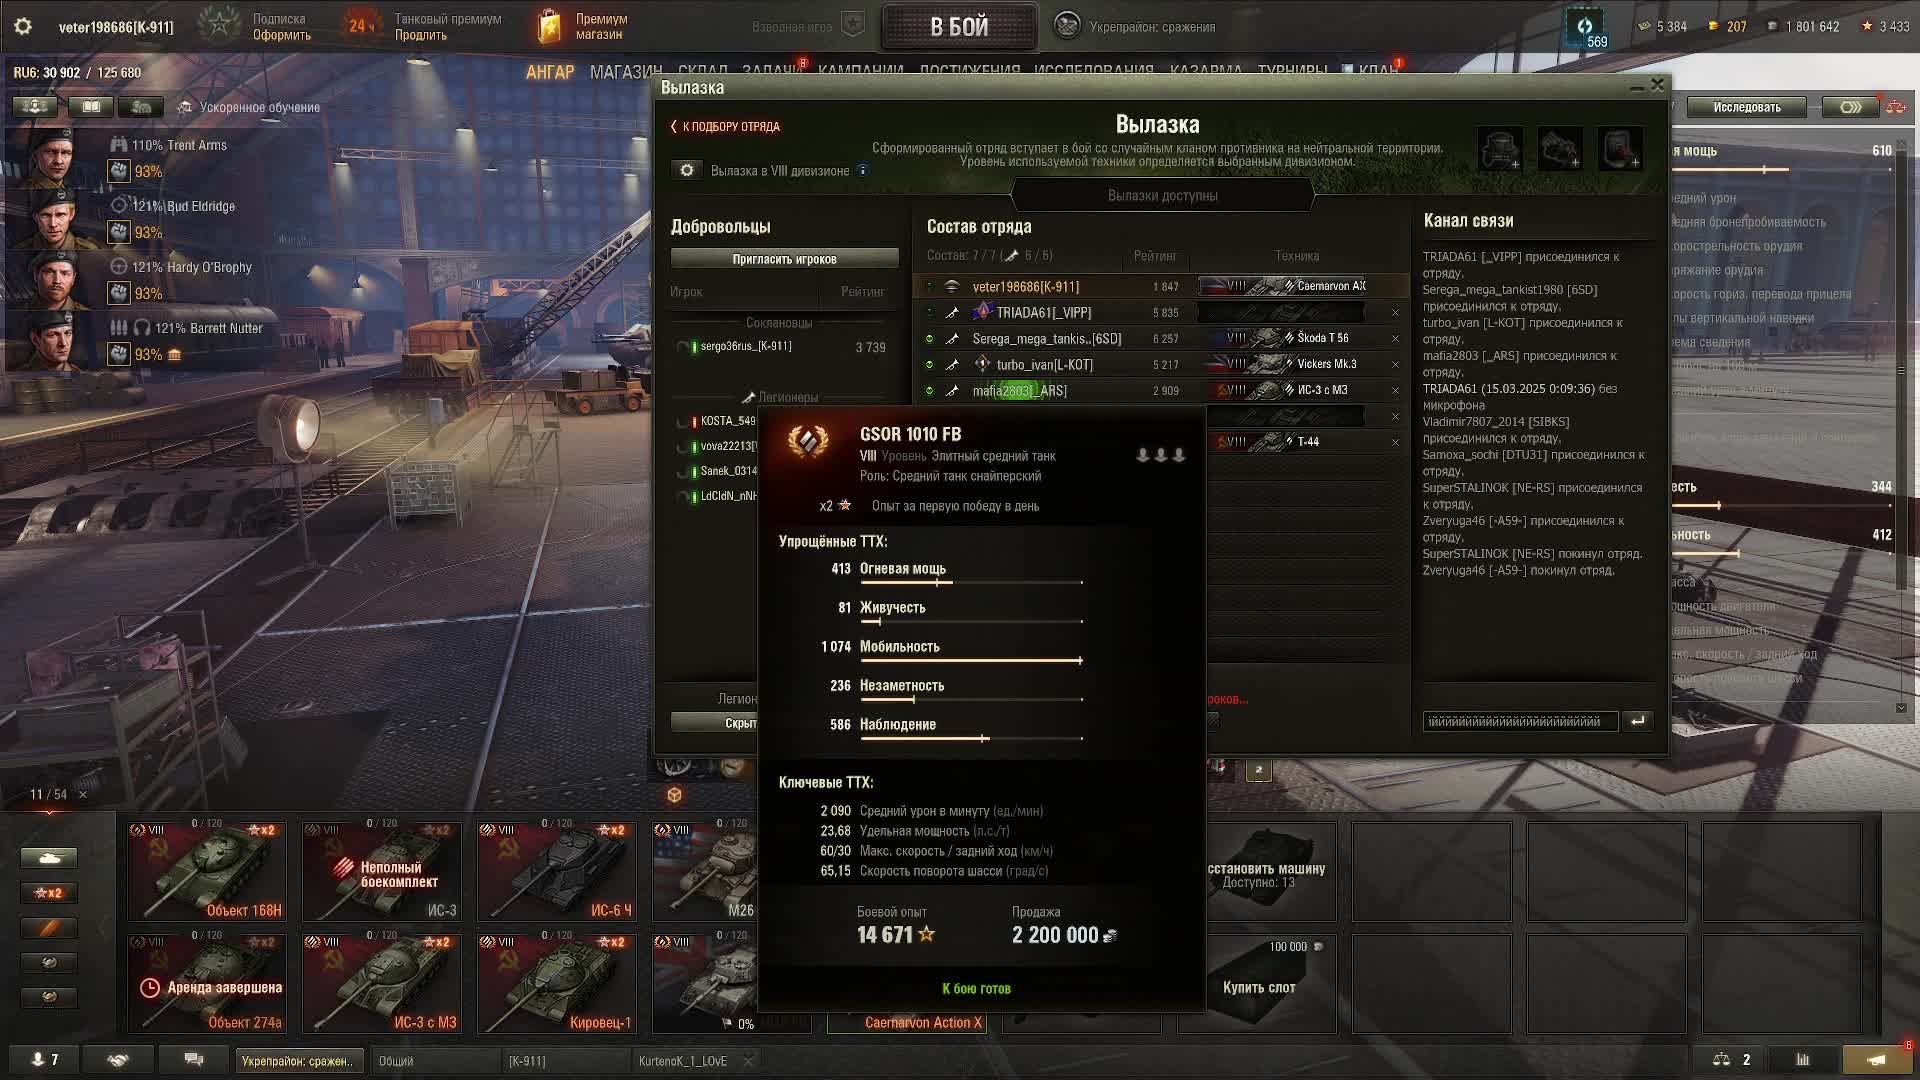Open handshake referral icon in bottom bar
1920x1080 pixels.
pos(118,1060)
